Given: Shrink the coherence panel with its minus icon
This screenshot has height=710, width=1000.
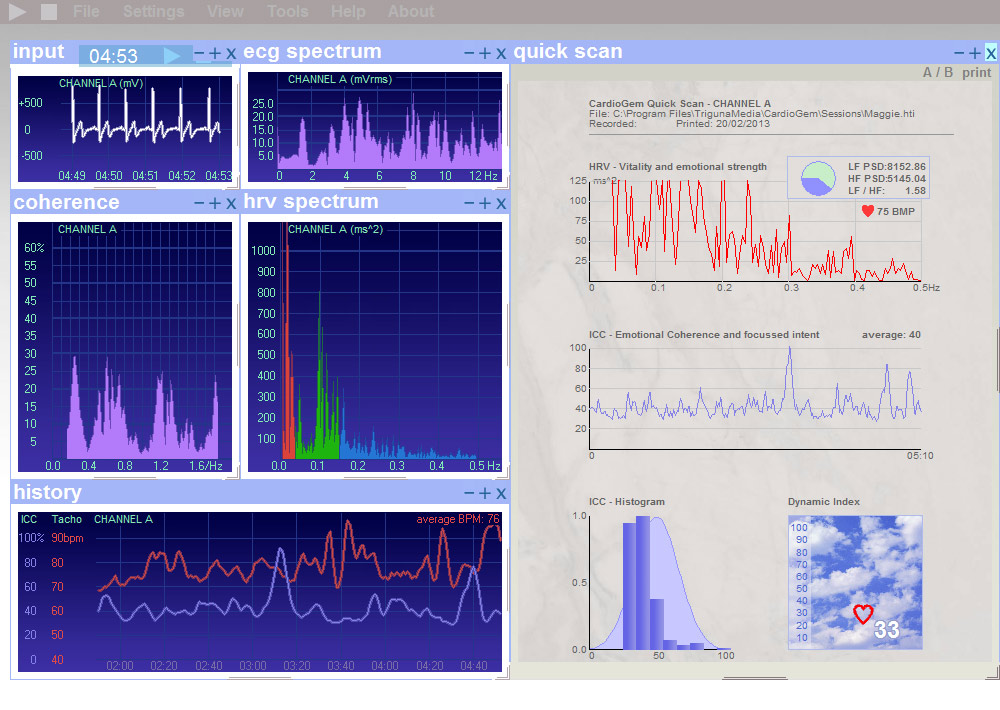Looking at the screenshot, I should pos(199,203).
